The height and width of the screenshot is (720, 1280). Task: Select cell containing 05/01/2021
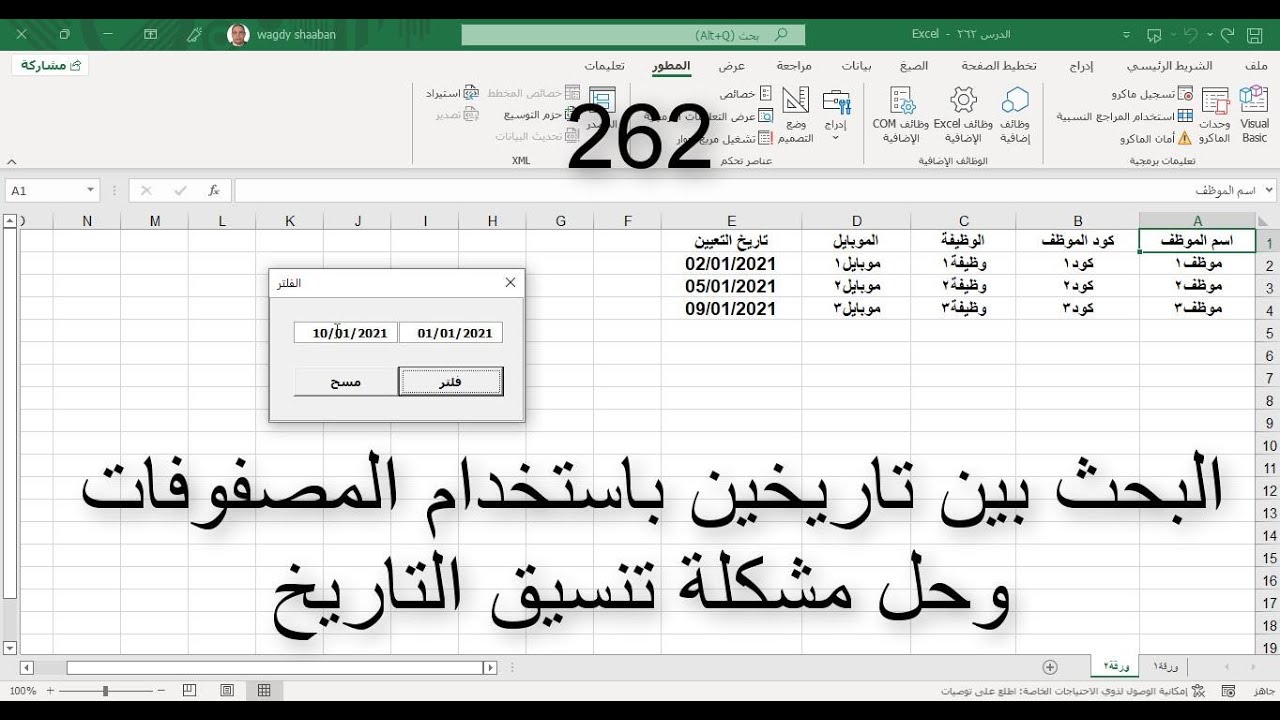(x=732, y=286)
